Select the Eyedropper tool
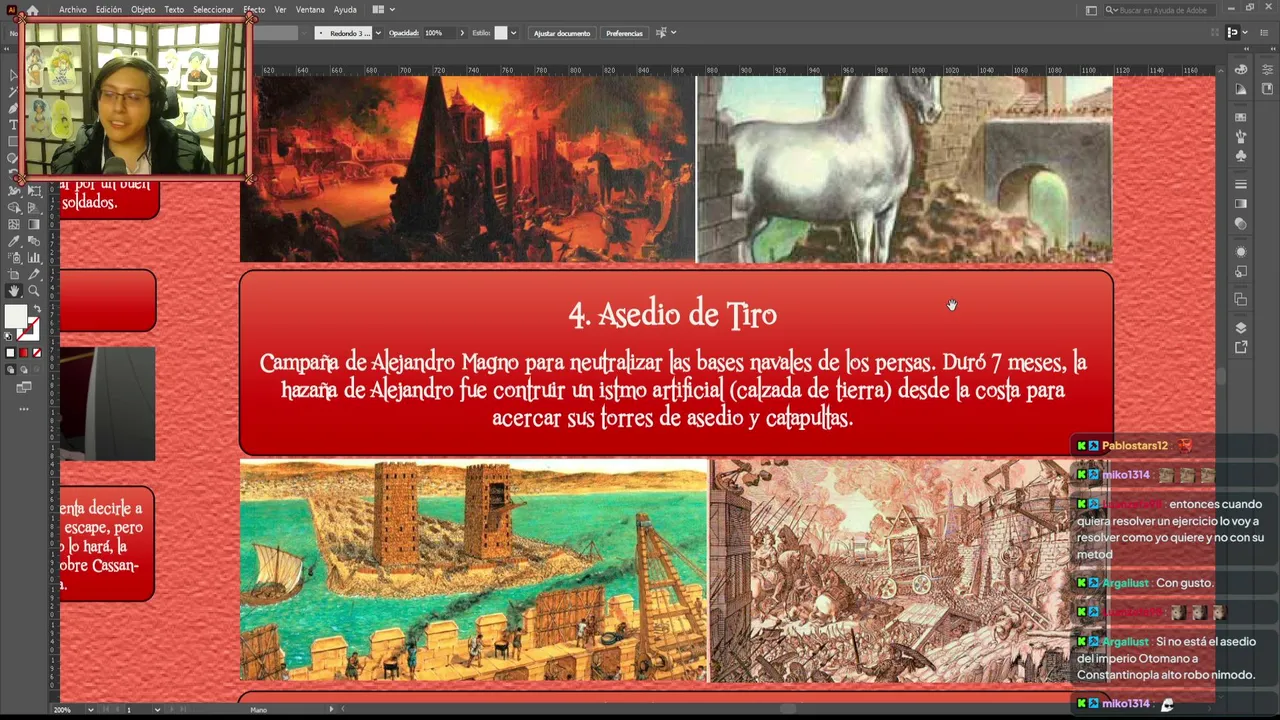1280x720 pixels. coord(14,241)
